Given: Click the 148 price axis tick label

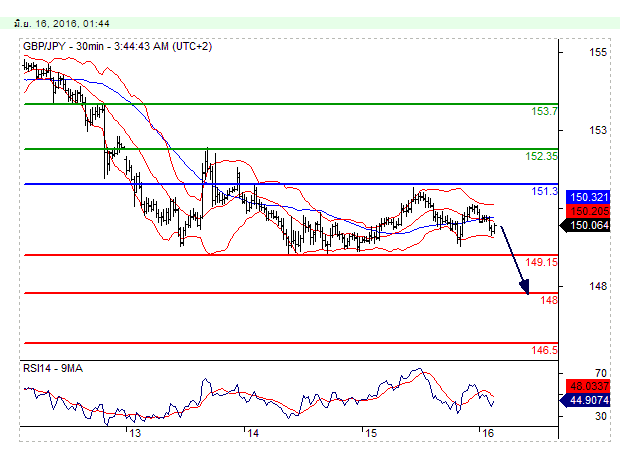Looking at the screenshot, I should click(597, 286).
